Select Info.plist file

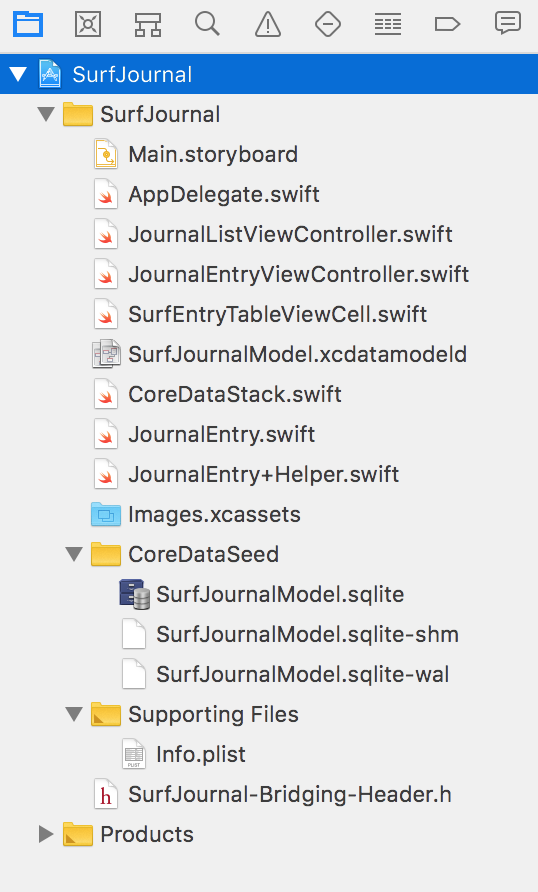[x=201, y=754]
